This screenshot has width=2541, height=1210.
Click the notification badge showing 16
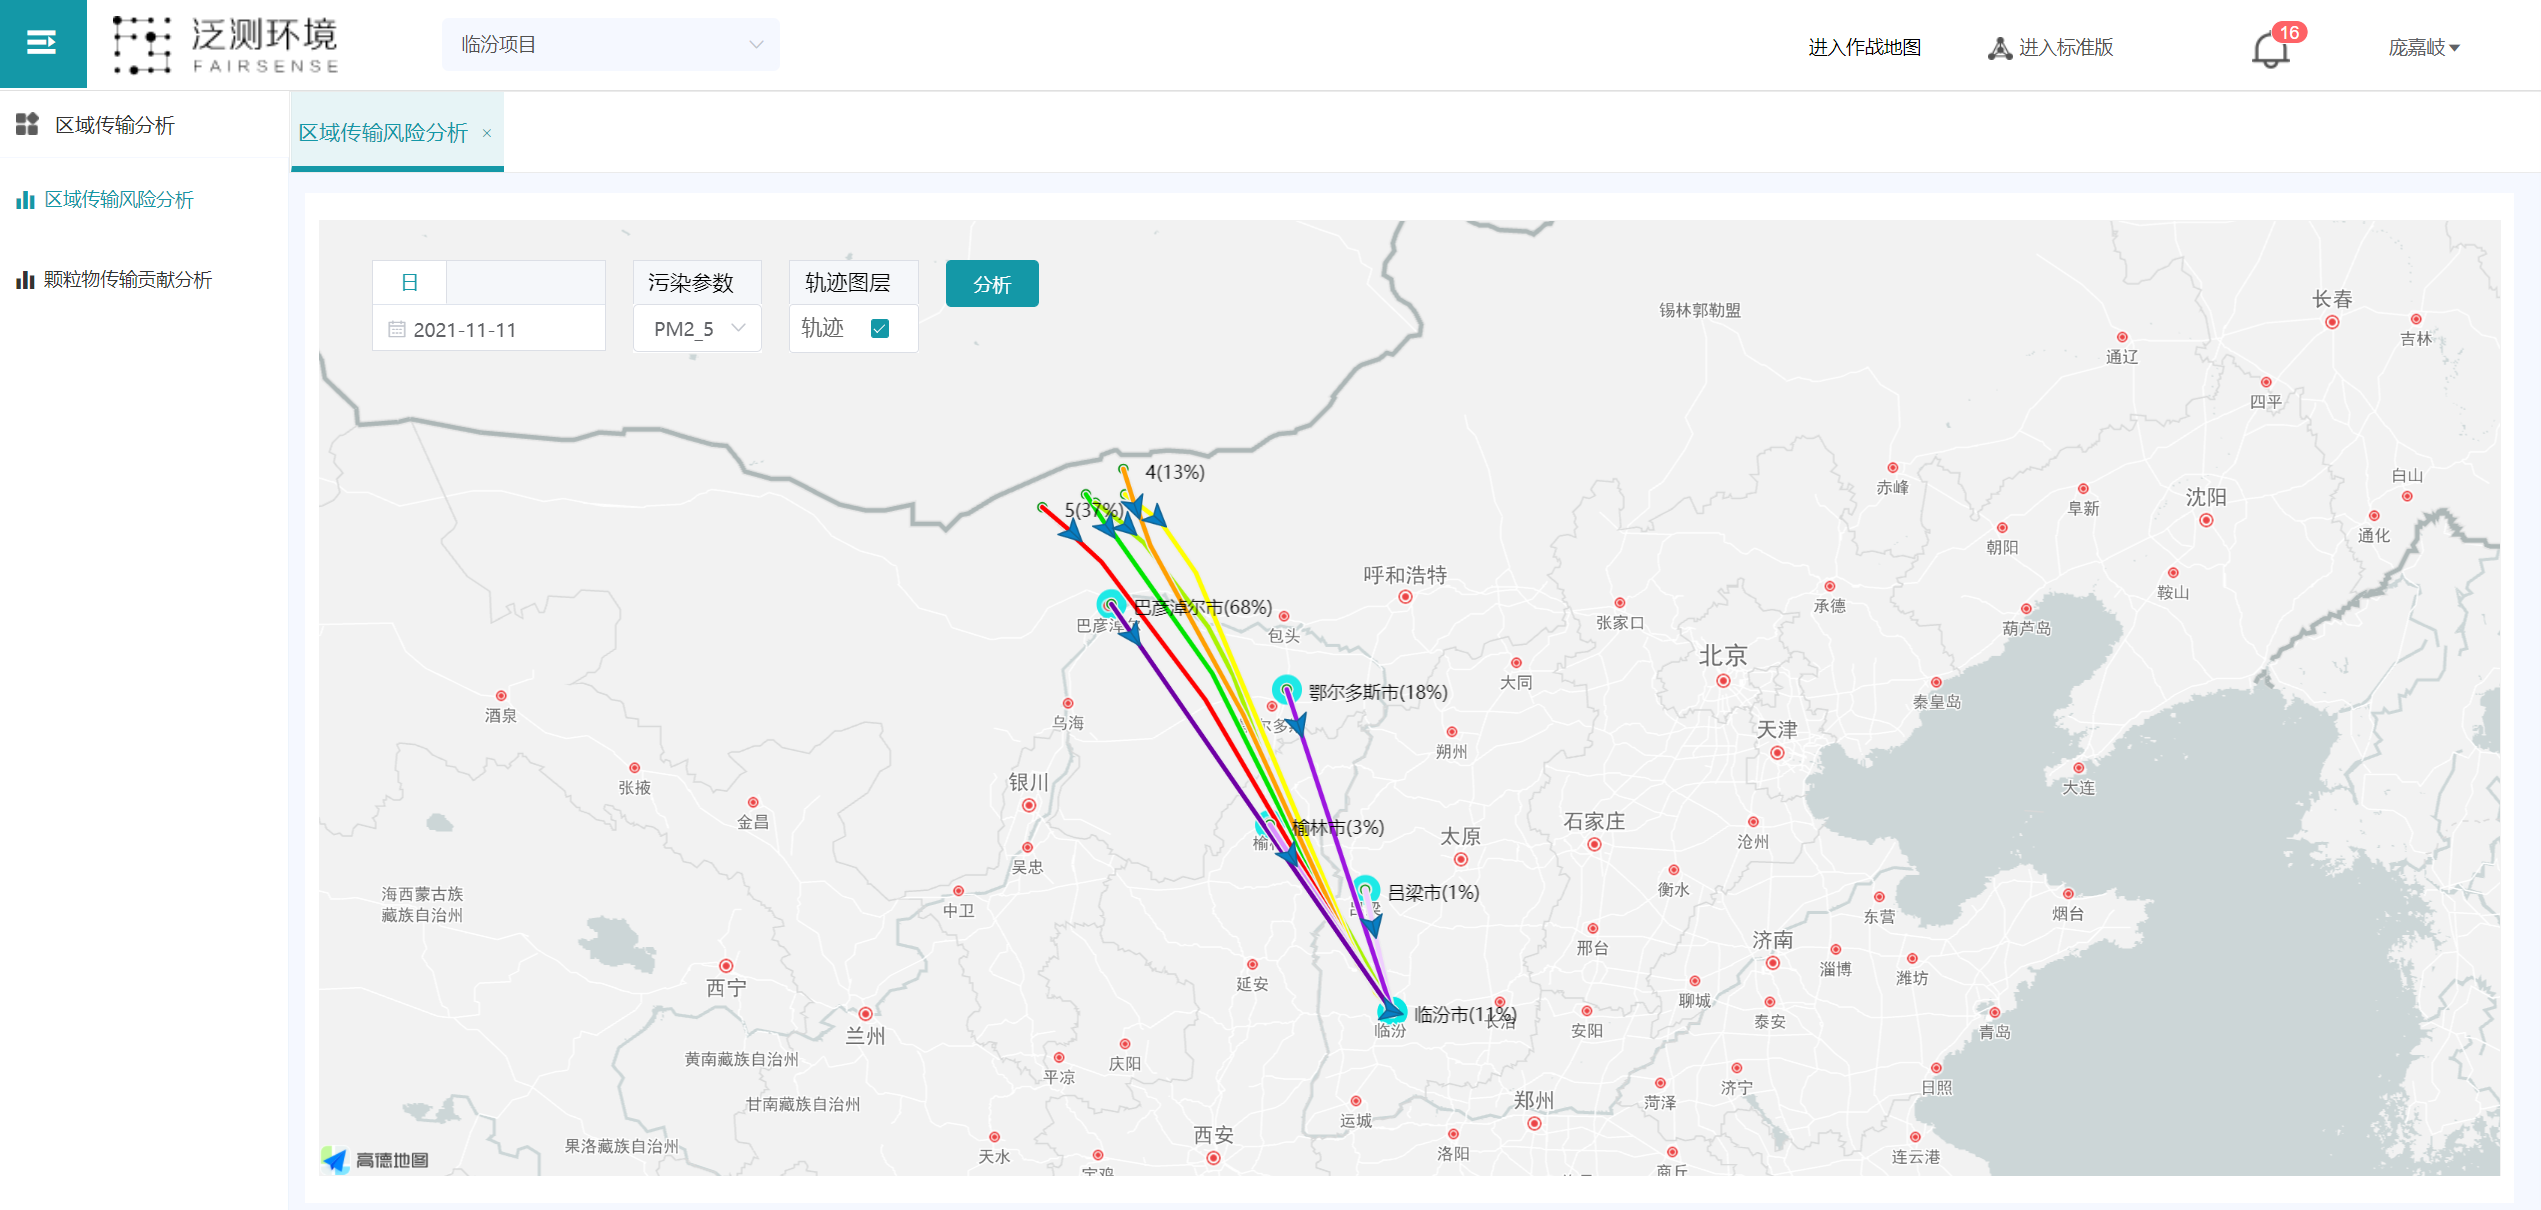click(x=2289, y=32)
